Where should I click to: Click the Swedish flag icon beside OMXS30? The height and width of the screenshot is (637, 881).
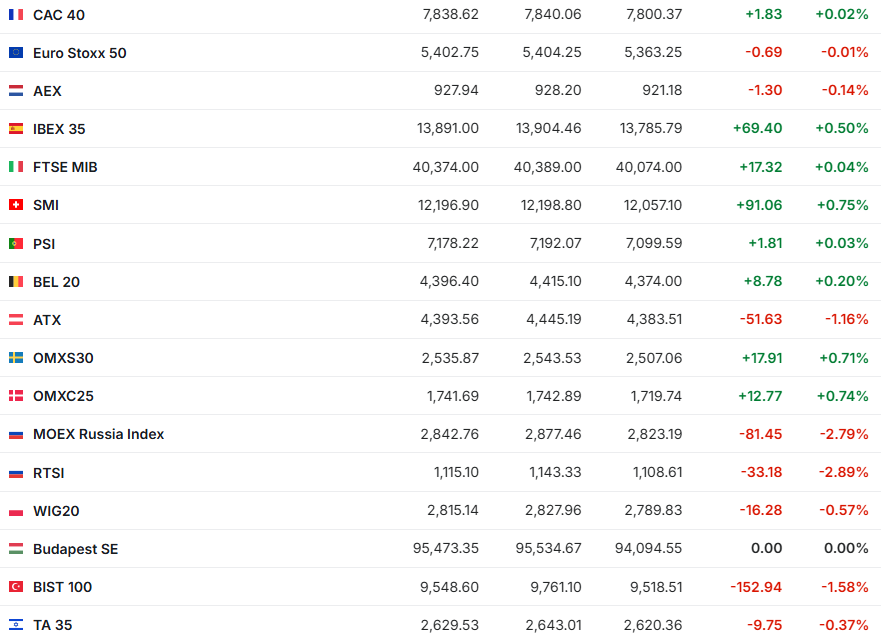(x=16, y=358)
